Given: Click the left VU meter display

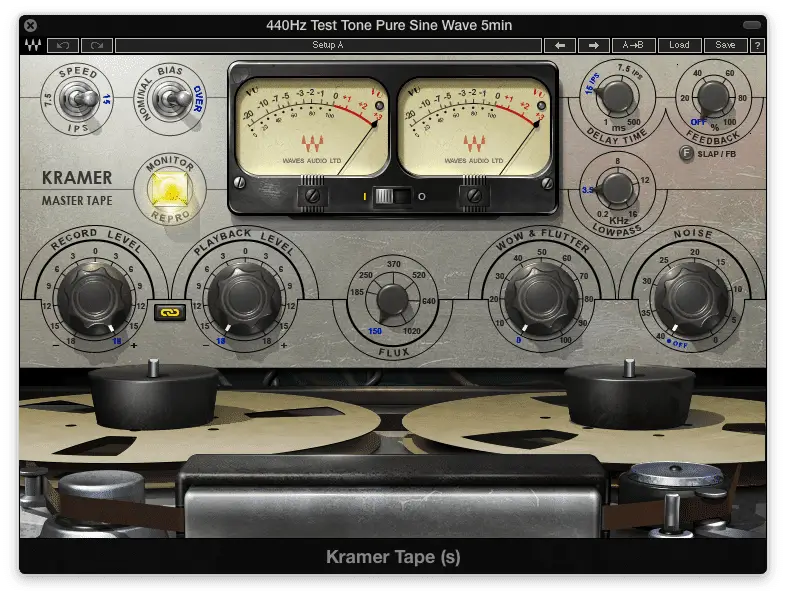Looking at the screenshot, I should 312,126.
